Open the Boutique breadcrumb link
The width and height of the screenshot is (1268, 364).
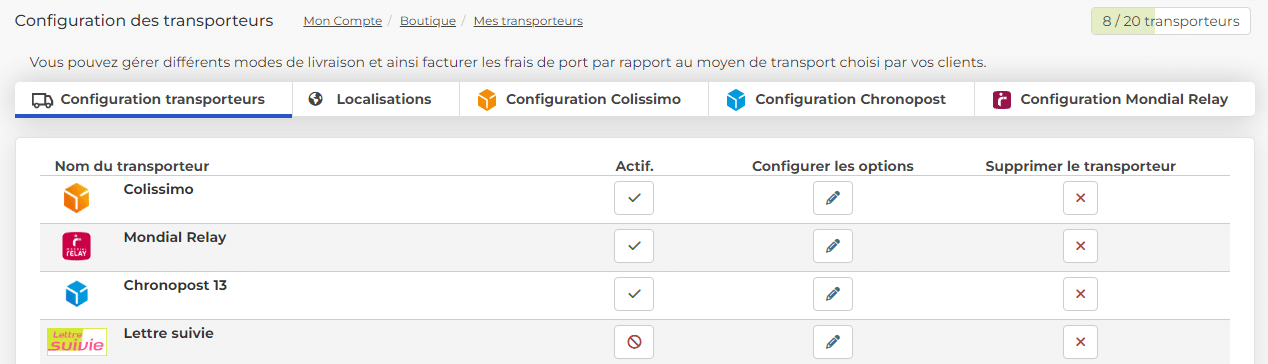[428, 21]
